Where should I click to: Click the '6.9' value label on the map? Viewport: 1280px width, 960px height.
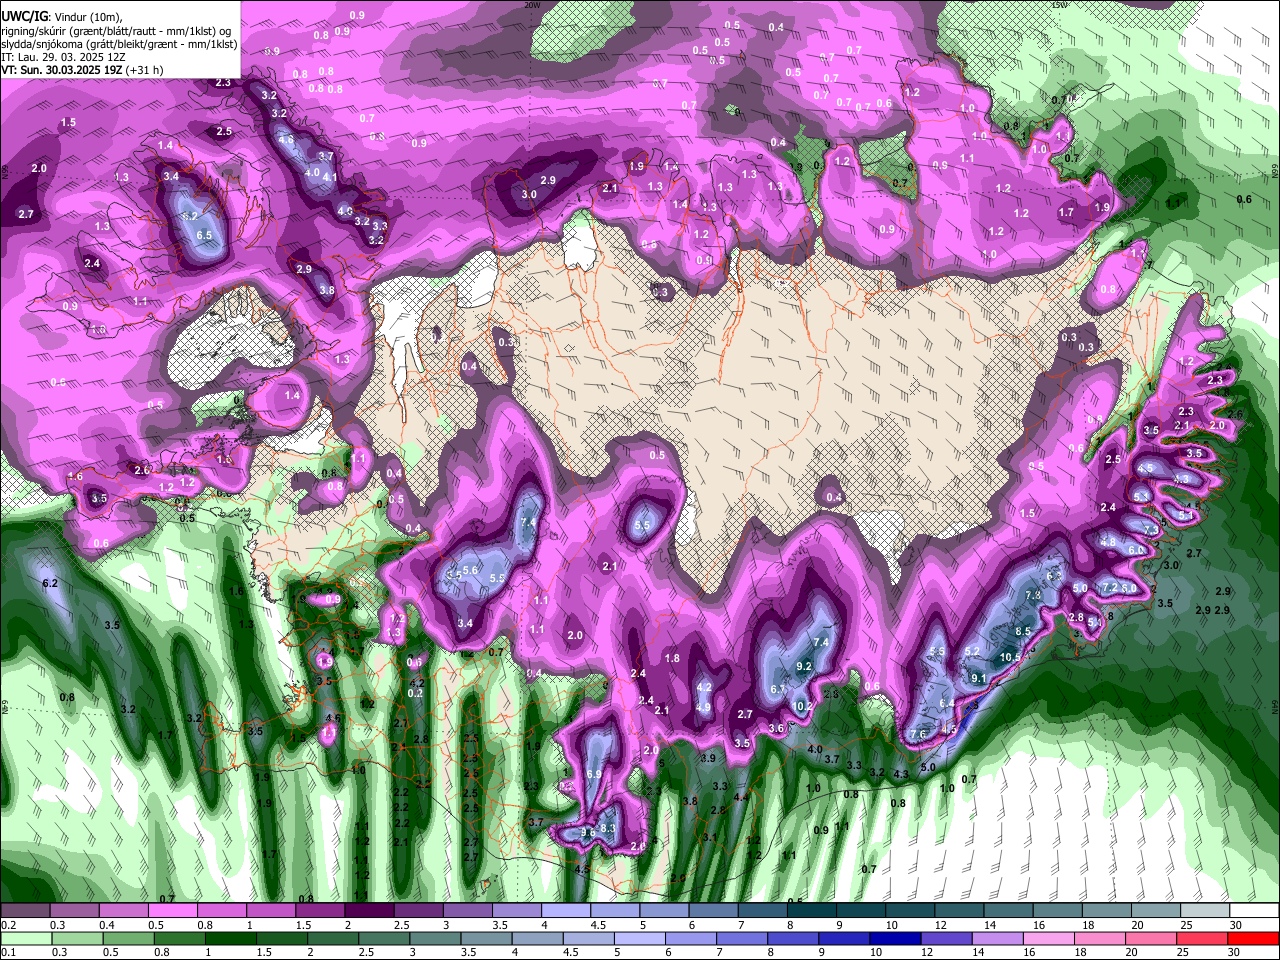(593, 774)
